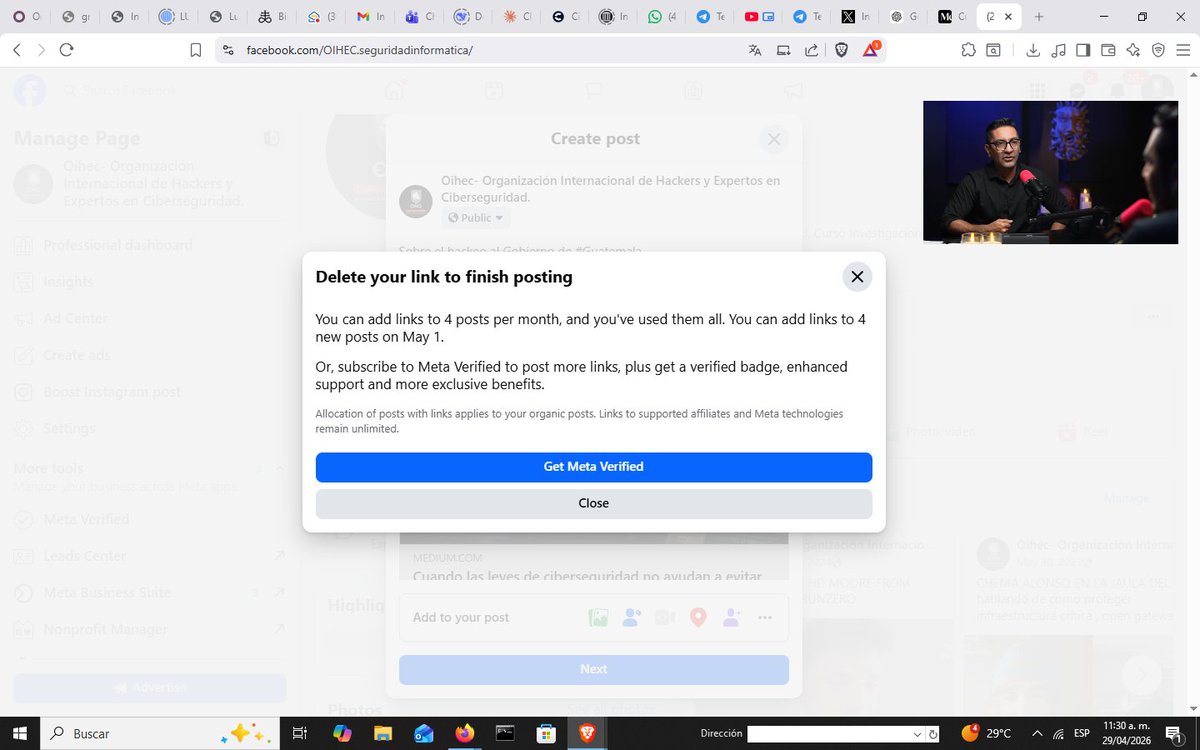Image resolution: width=1200 pixels, height=750 pixels.
Task: Click the share page icon in address bar
Action: tap(811, 50)
